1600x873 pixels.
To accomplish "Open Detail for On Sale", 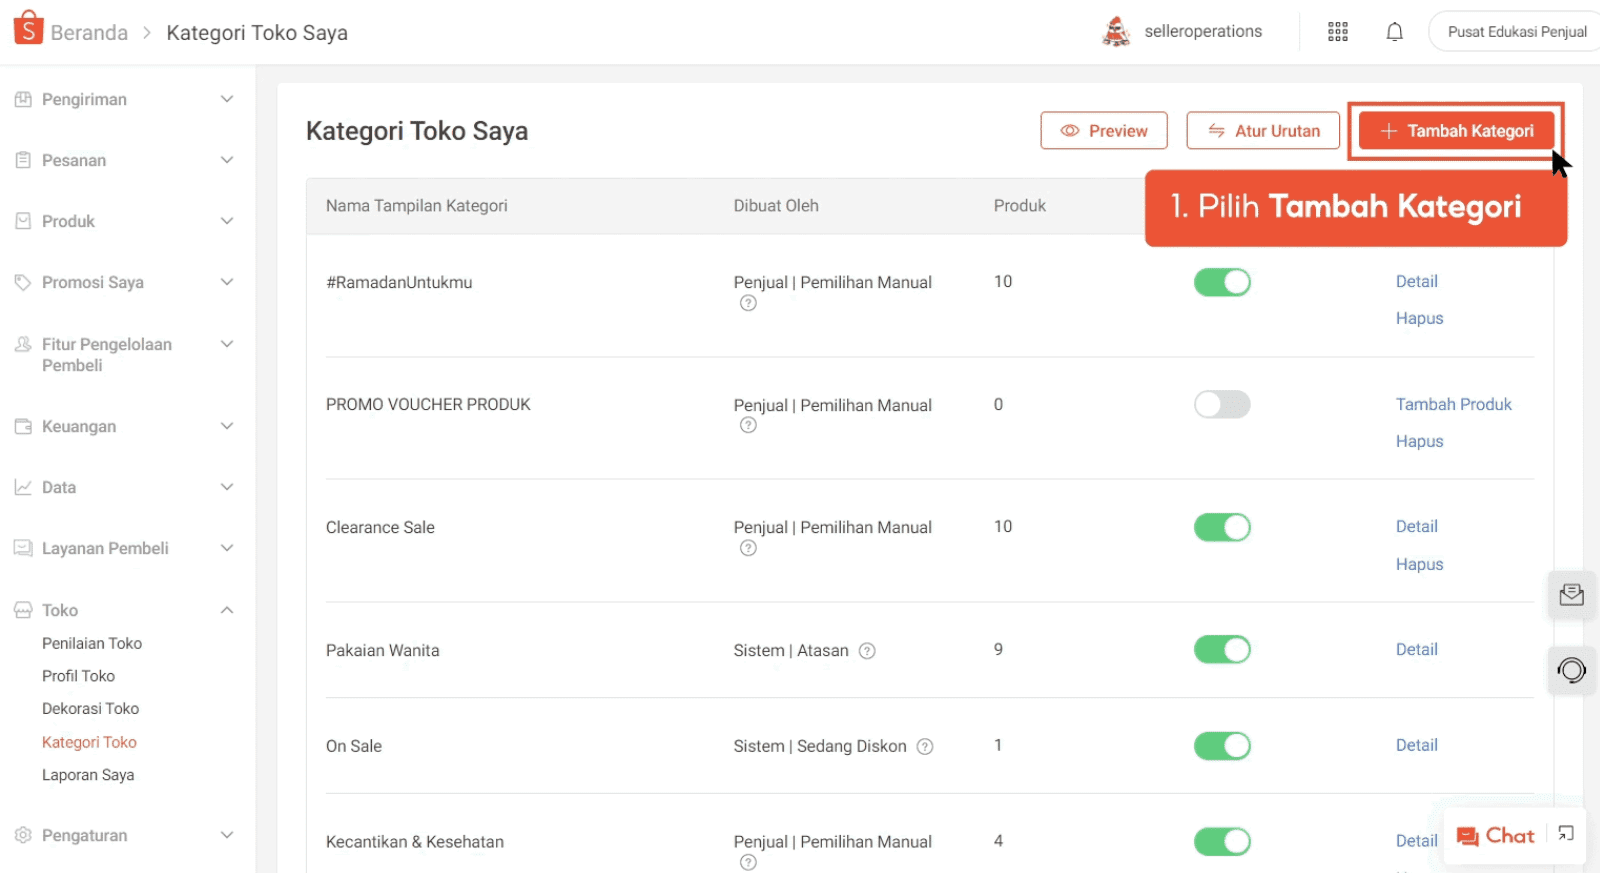I will pos(1417,745).
